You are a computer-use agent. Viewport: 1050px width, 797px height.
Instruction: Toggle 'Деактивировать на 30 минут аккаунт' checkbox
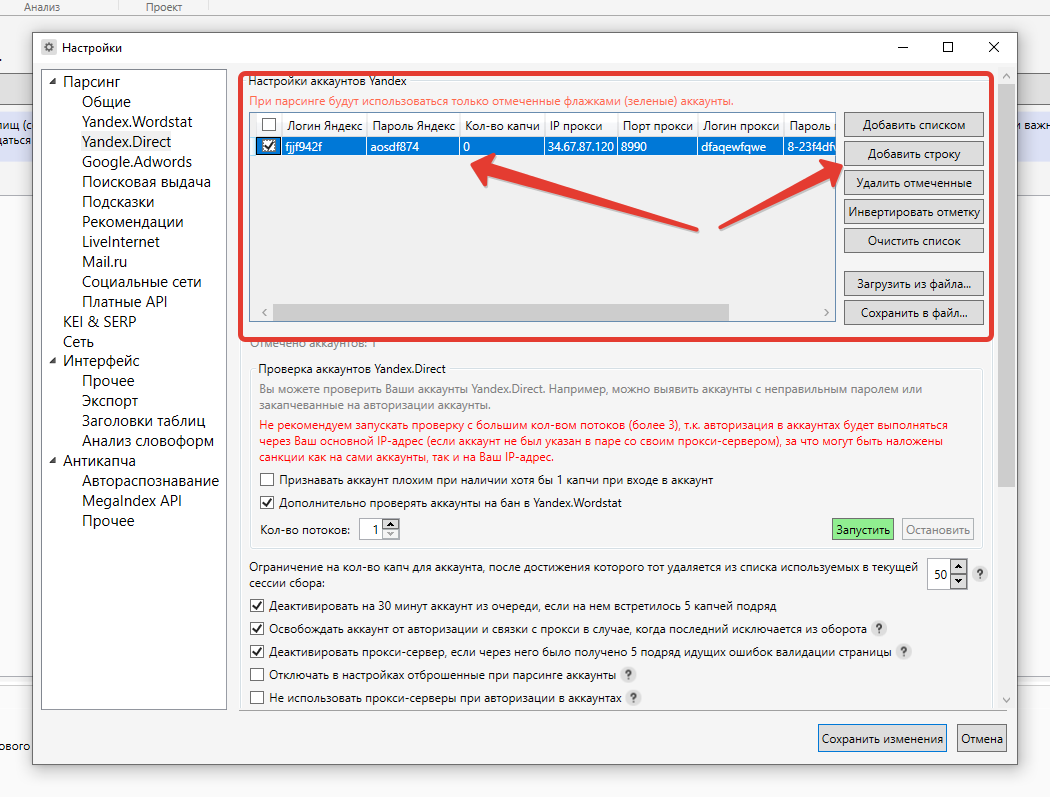coord(256,606)
